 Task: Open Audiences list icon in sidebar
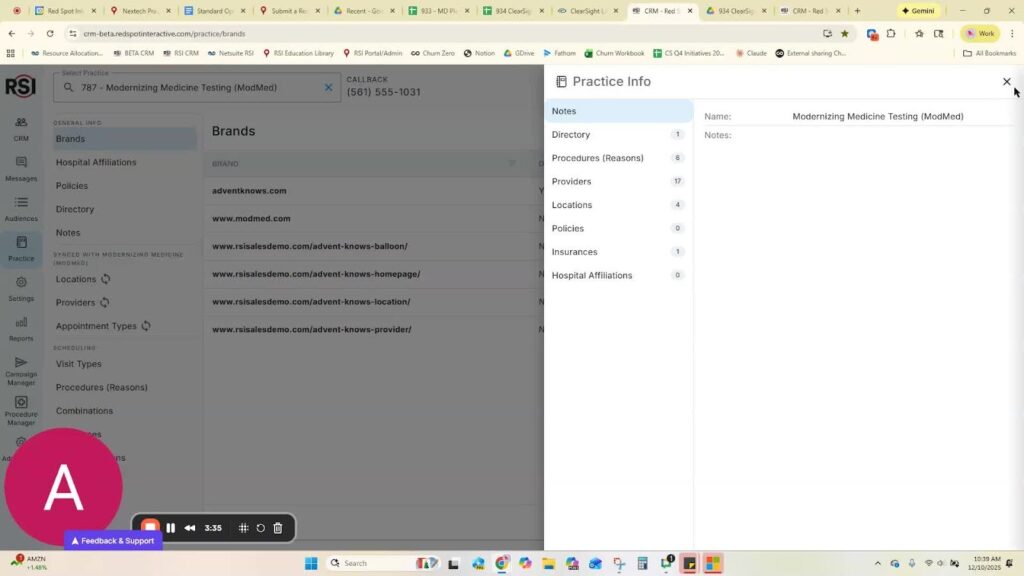pyautogui.click(x=21, y=204)
